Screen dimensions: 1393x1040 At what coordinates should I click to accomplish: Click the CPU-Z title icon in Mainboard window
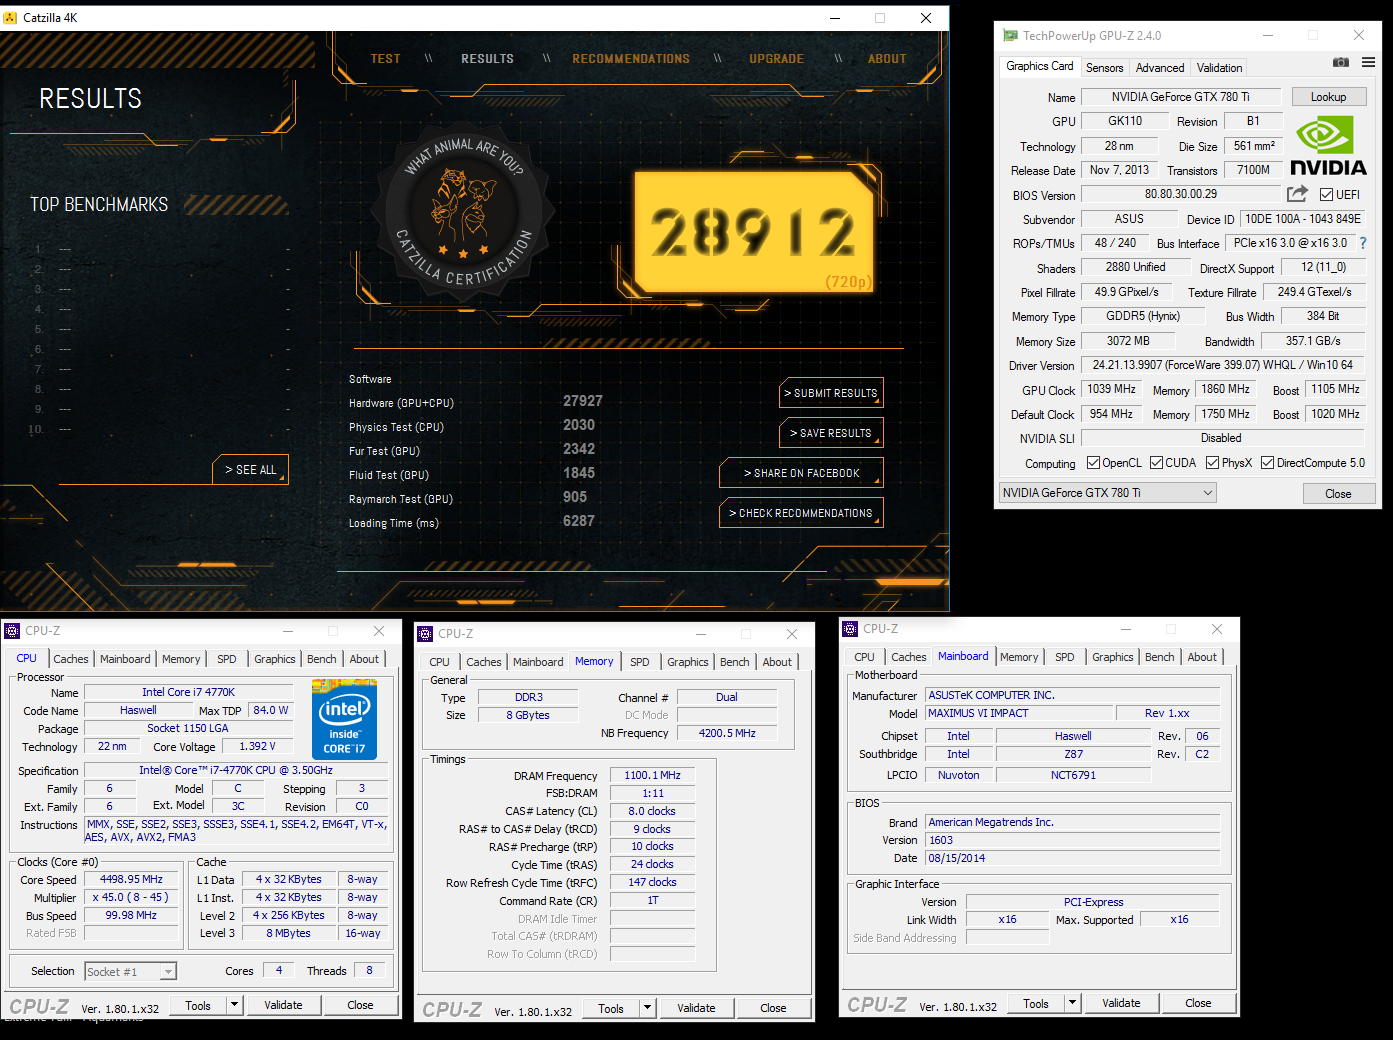850,629
